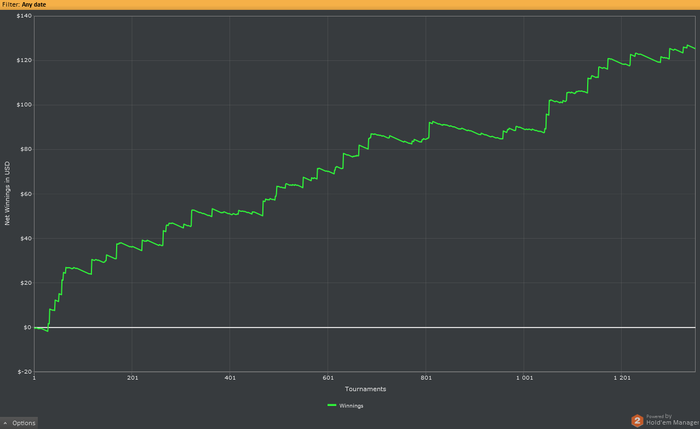Click the 'Filter:' label in header bar
The width and height of the screenshot is (700, 429).
point(11,4)
